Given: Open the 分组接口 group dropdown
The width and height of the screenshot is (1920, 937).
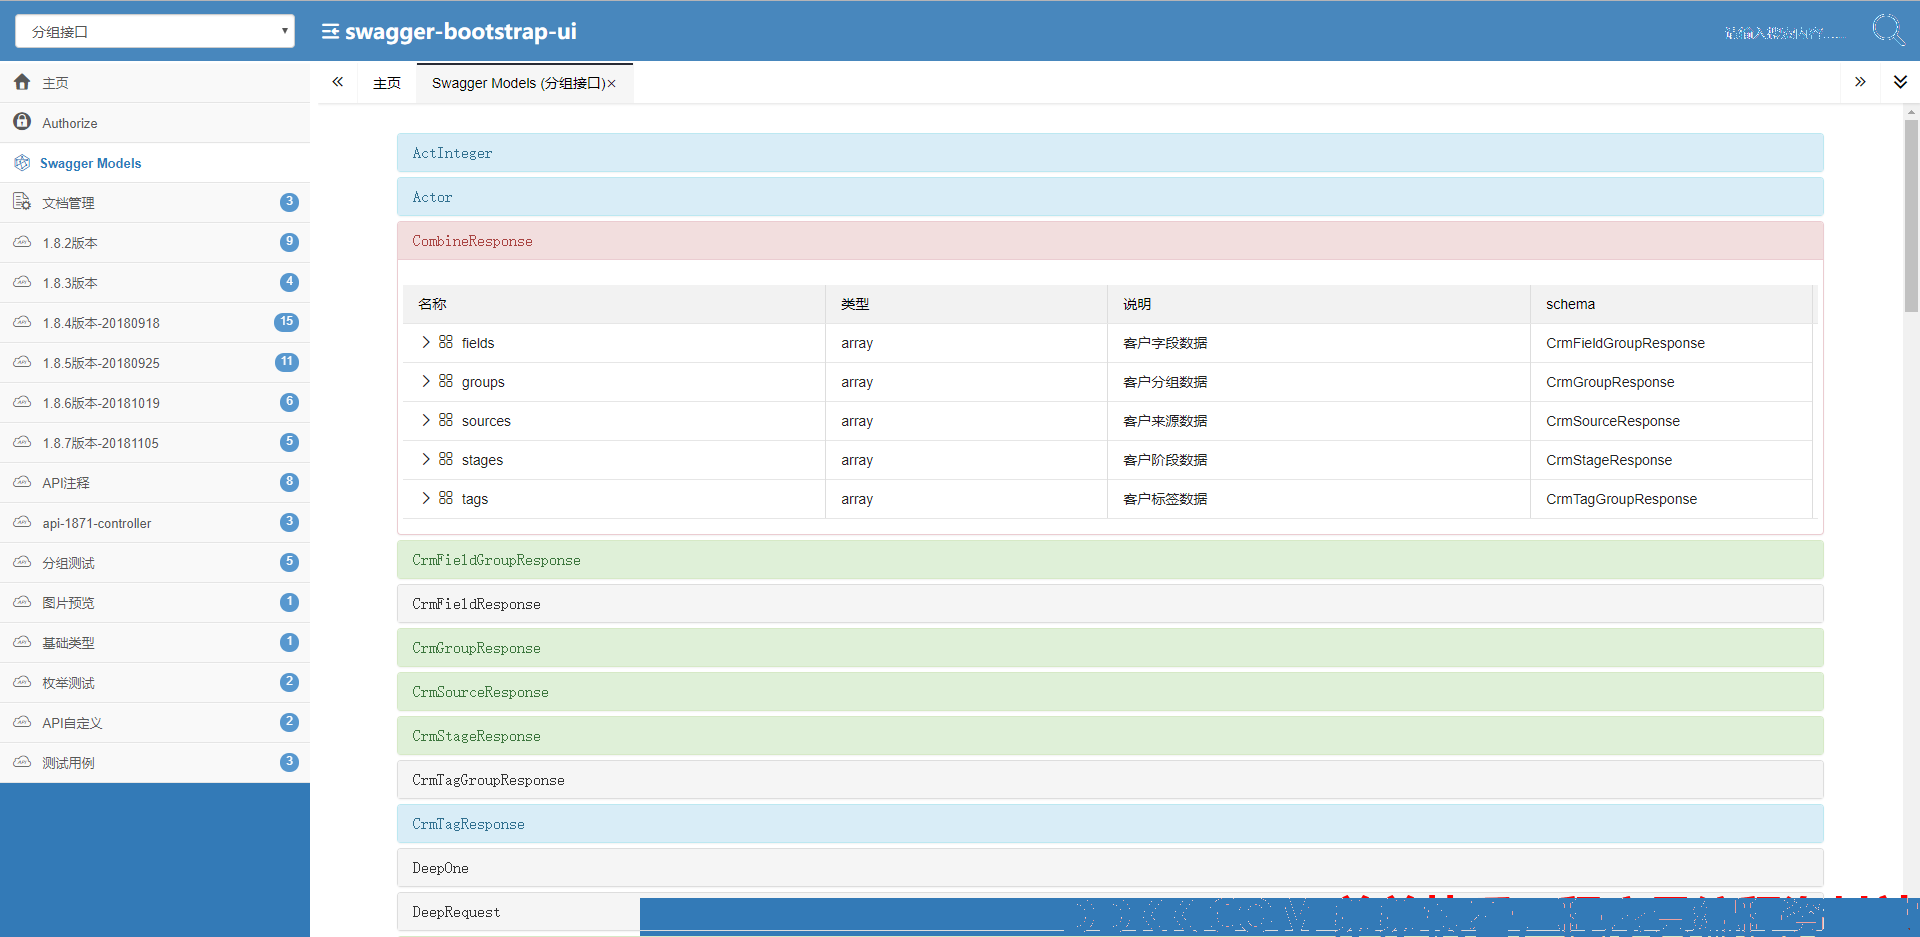Looking at the screenshot, I should coord(155,31).
